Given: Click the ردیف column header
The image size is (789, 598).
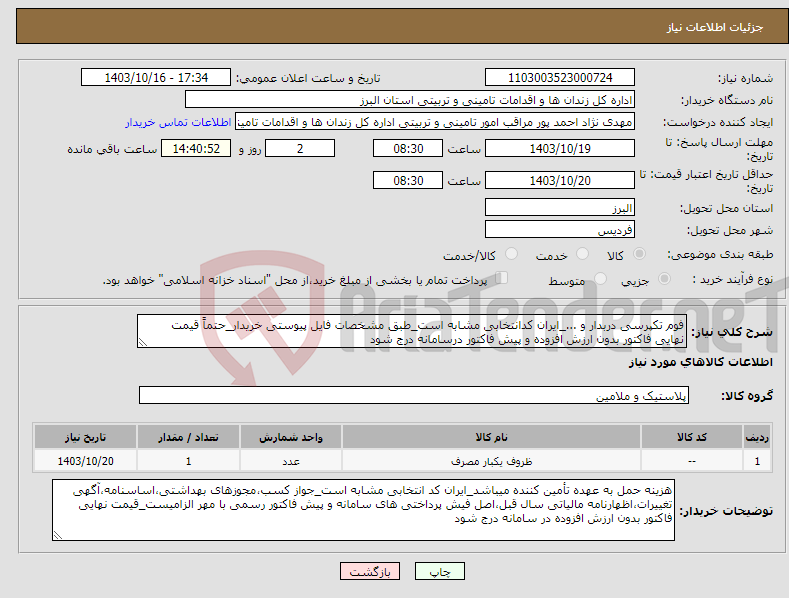Looking at the screenshot, I should coord(757,437).
